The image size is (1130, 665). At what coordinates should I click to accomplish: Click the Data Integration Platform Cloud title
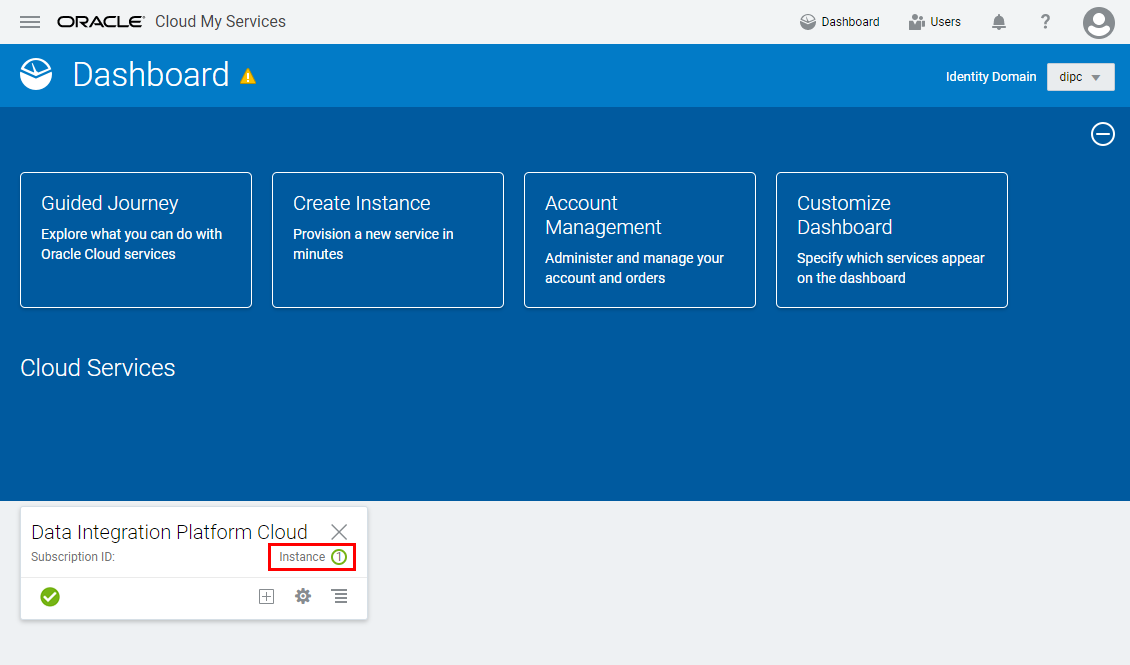pos(169,532)
